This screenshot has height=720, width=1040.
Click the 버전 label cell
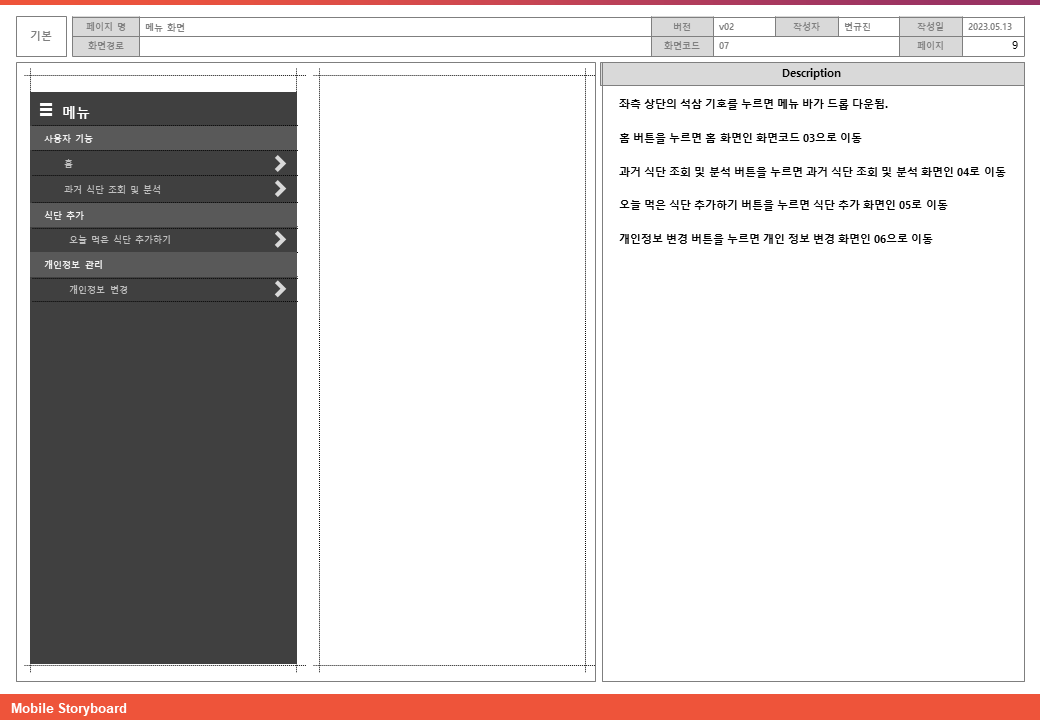pyautogui.click(x=682, y=27)
